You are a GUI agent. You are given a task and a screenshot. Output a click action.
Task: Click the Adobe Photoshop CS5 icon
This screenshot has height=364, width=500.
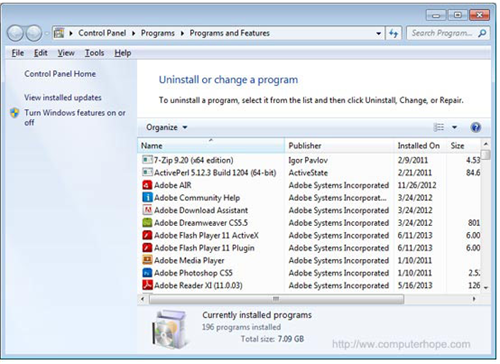click(x=147, y=273)
